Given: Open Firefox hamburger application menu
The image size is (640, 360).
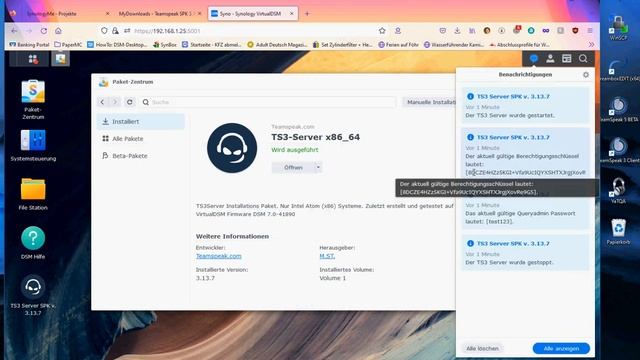Looking at the screenshot, I should (590, 31).
